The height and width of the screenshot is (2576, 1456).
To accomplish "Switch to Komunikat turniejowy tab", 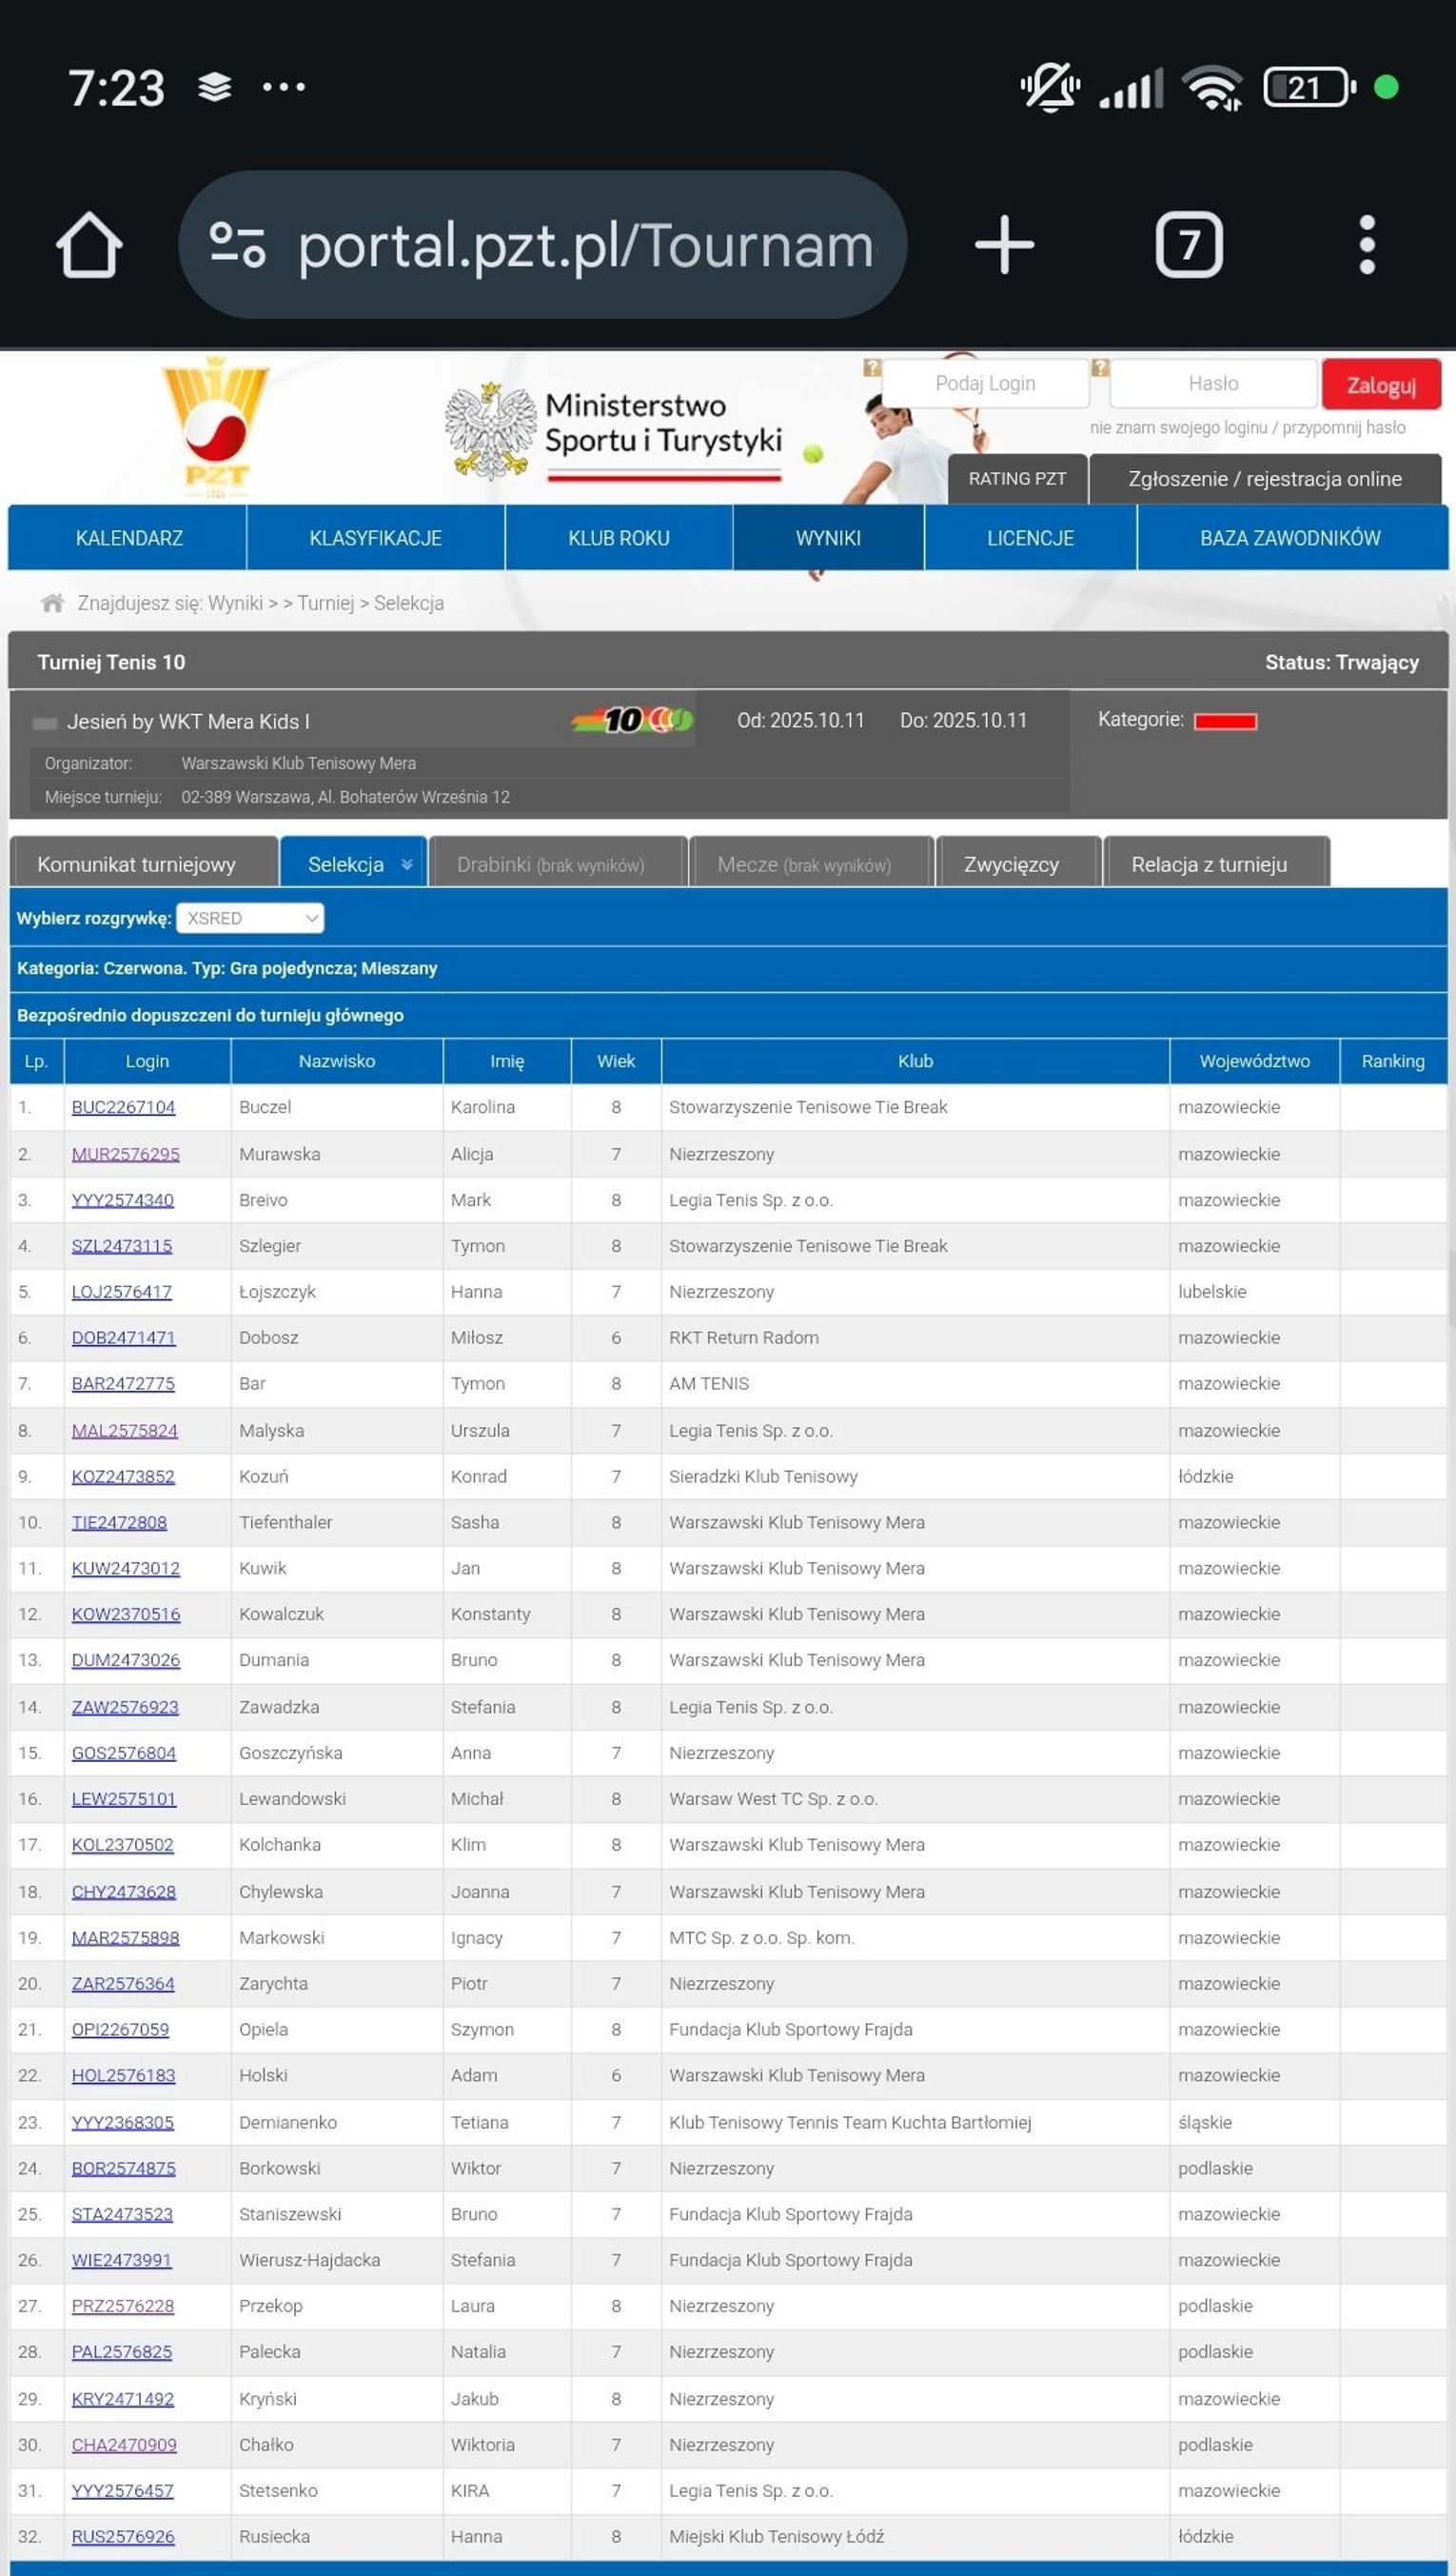I will click(137, 865).
